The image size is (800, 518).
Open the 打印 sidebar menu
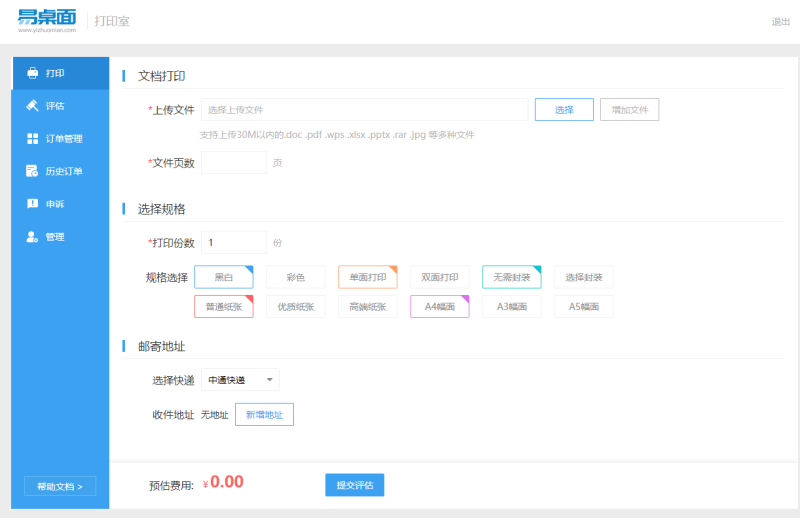click(60, 73)
